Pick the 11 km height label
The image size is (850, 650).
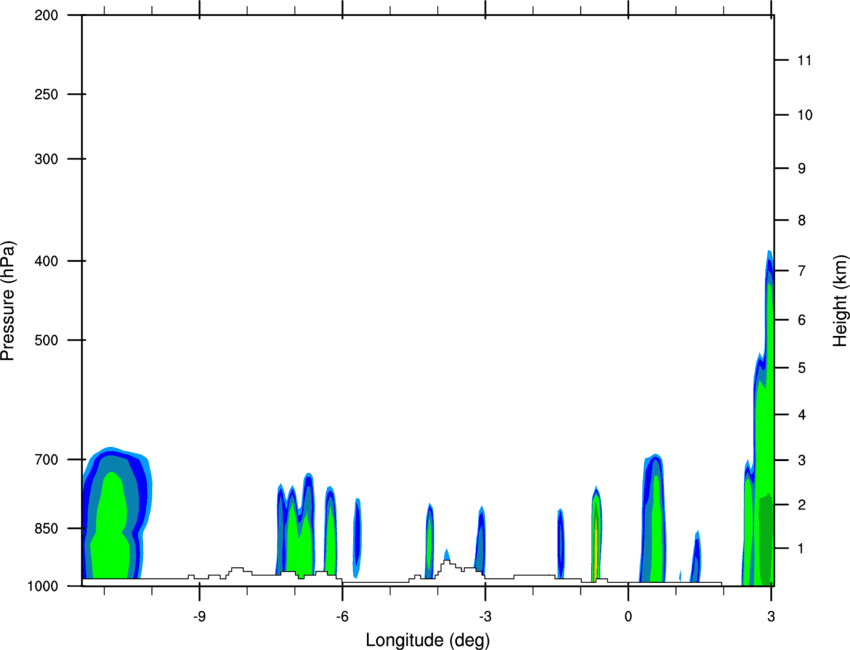pyautogui.click(x=805, y=60)
